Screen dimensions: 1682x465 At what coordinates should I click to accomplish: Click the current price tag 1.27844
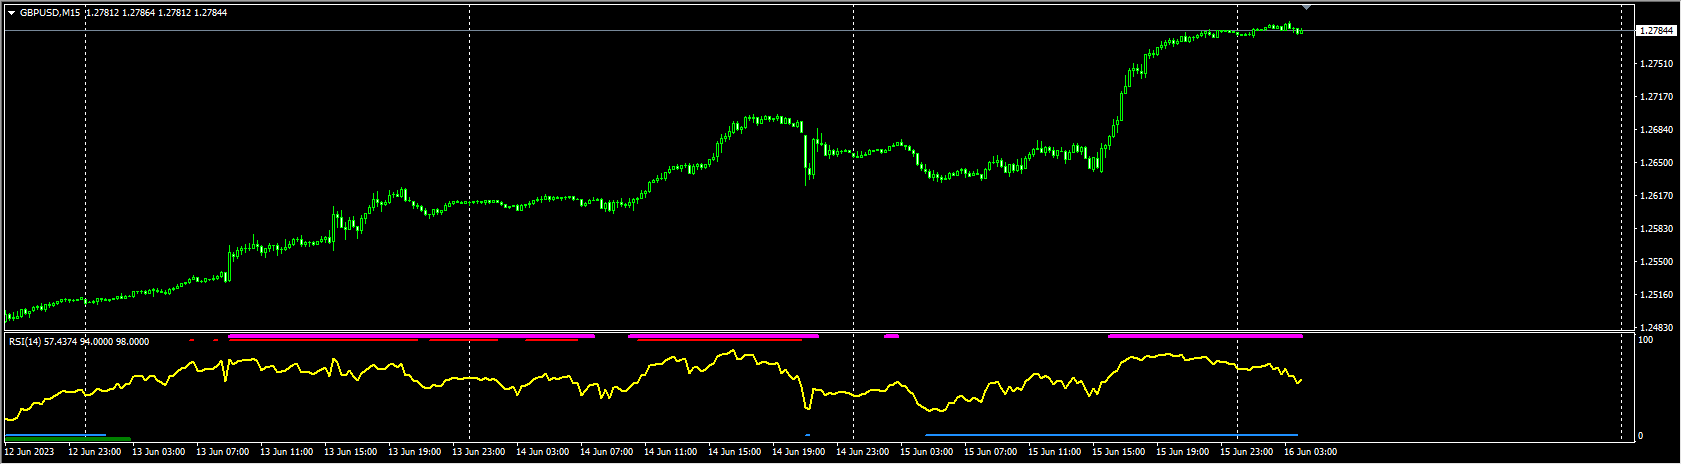pos(1656,31)
